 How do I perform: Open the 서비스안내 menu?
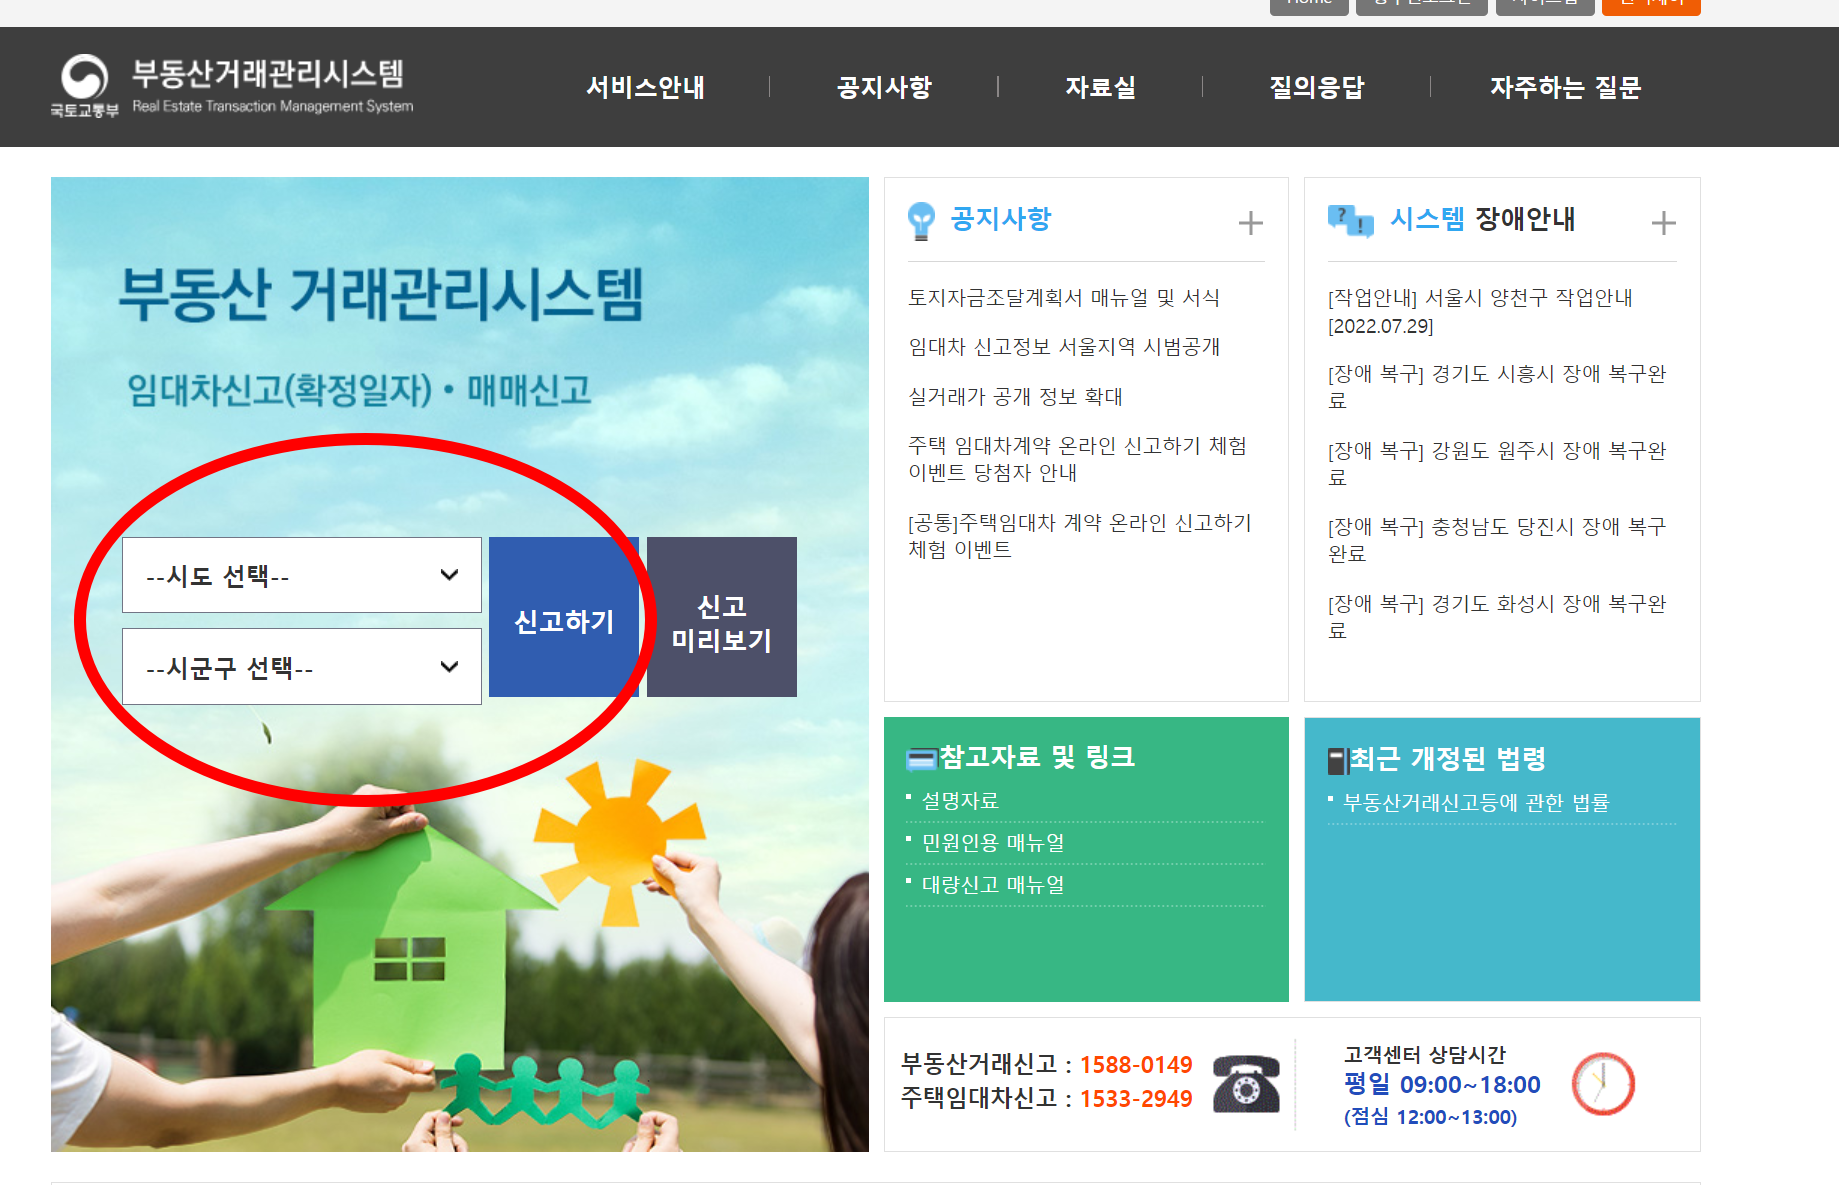click(646, 87)
